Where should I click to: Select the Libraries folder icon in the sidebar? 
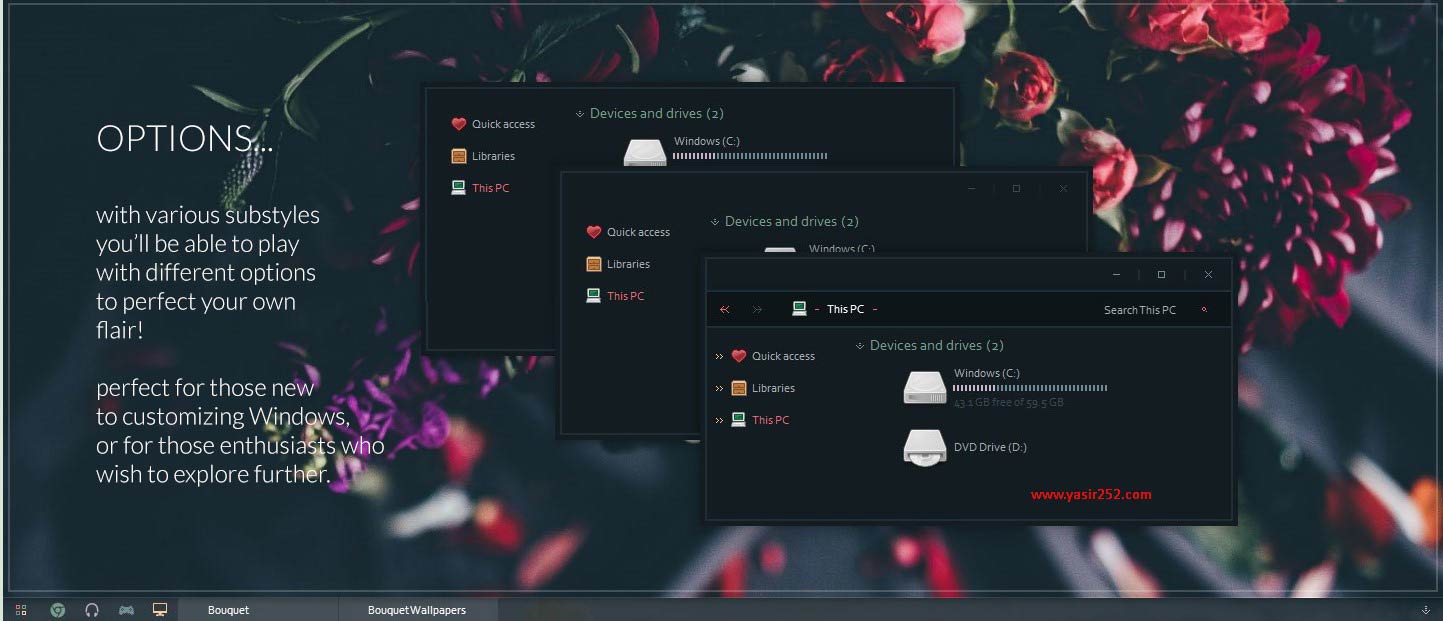[739, 388]
